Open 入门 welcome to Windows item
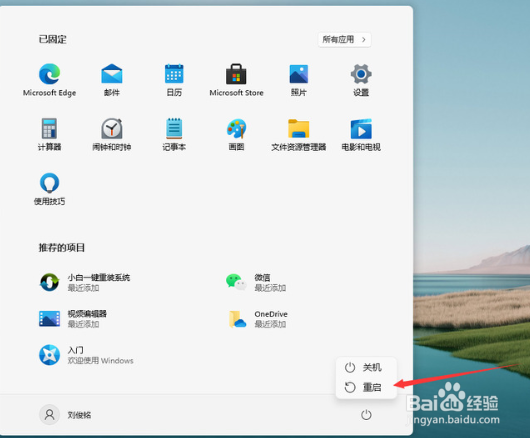The height and width of the screenshot is (438, 530). pos(86,355)
